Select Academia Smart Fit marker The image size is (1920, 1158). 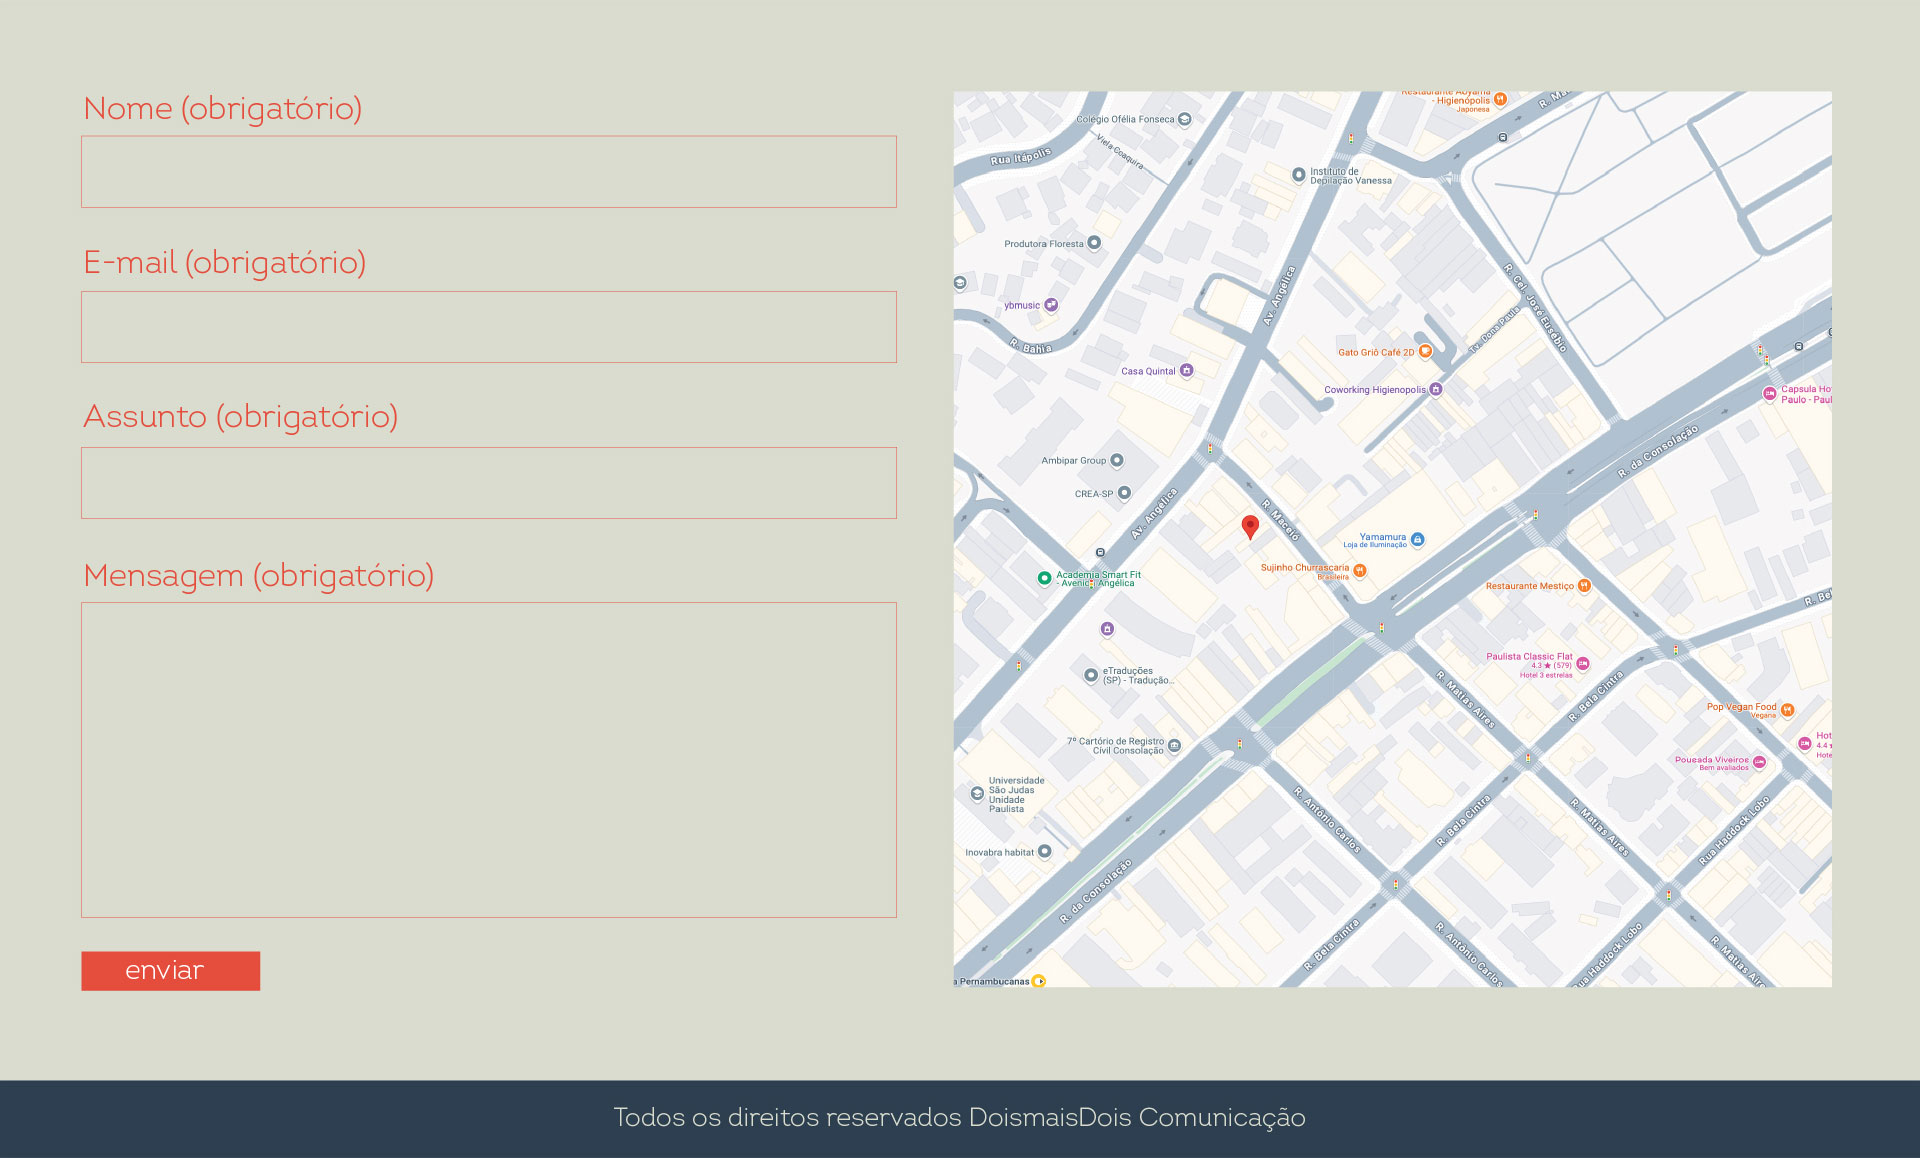click(x=1044, y=578)
